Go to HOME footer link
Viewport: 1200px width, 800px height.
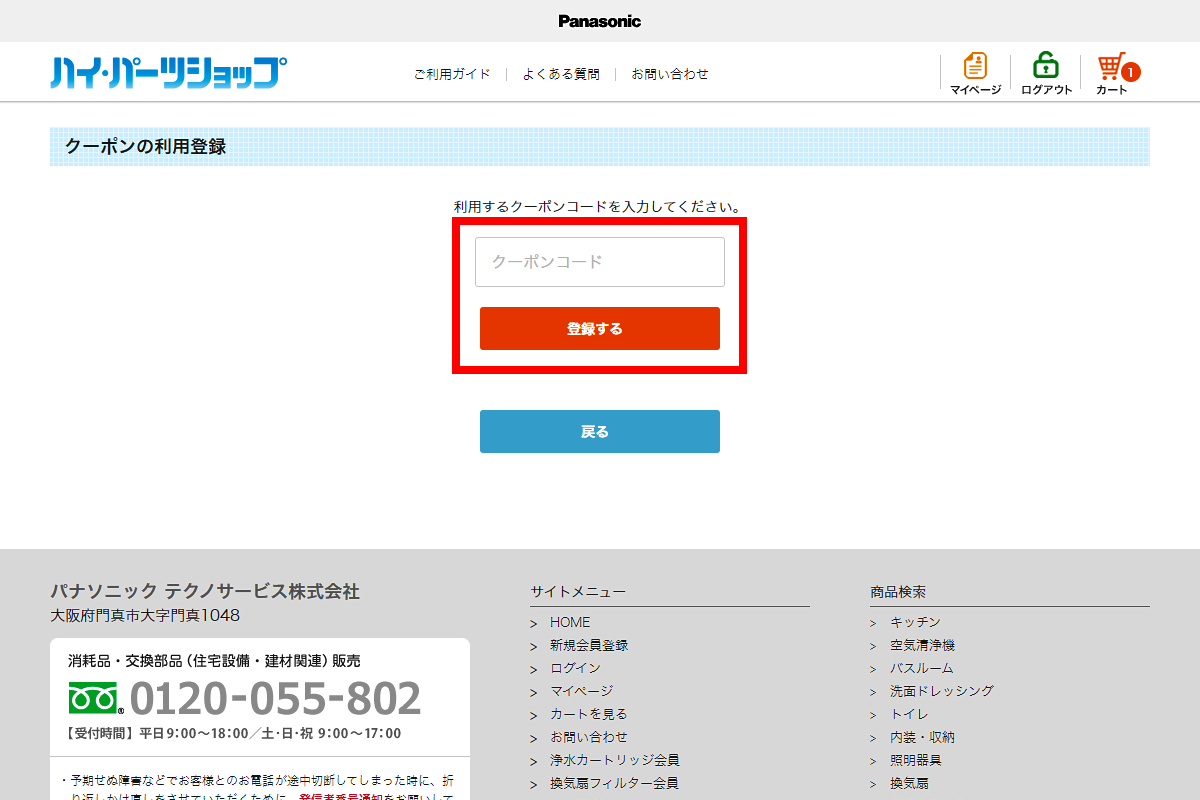point(570,622)
